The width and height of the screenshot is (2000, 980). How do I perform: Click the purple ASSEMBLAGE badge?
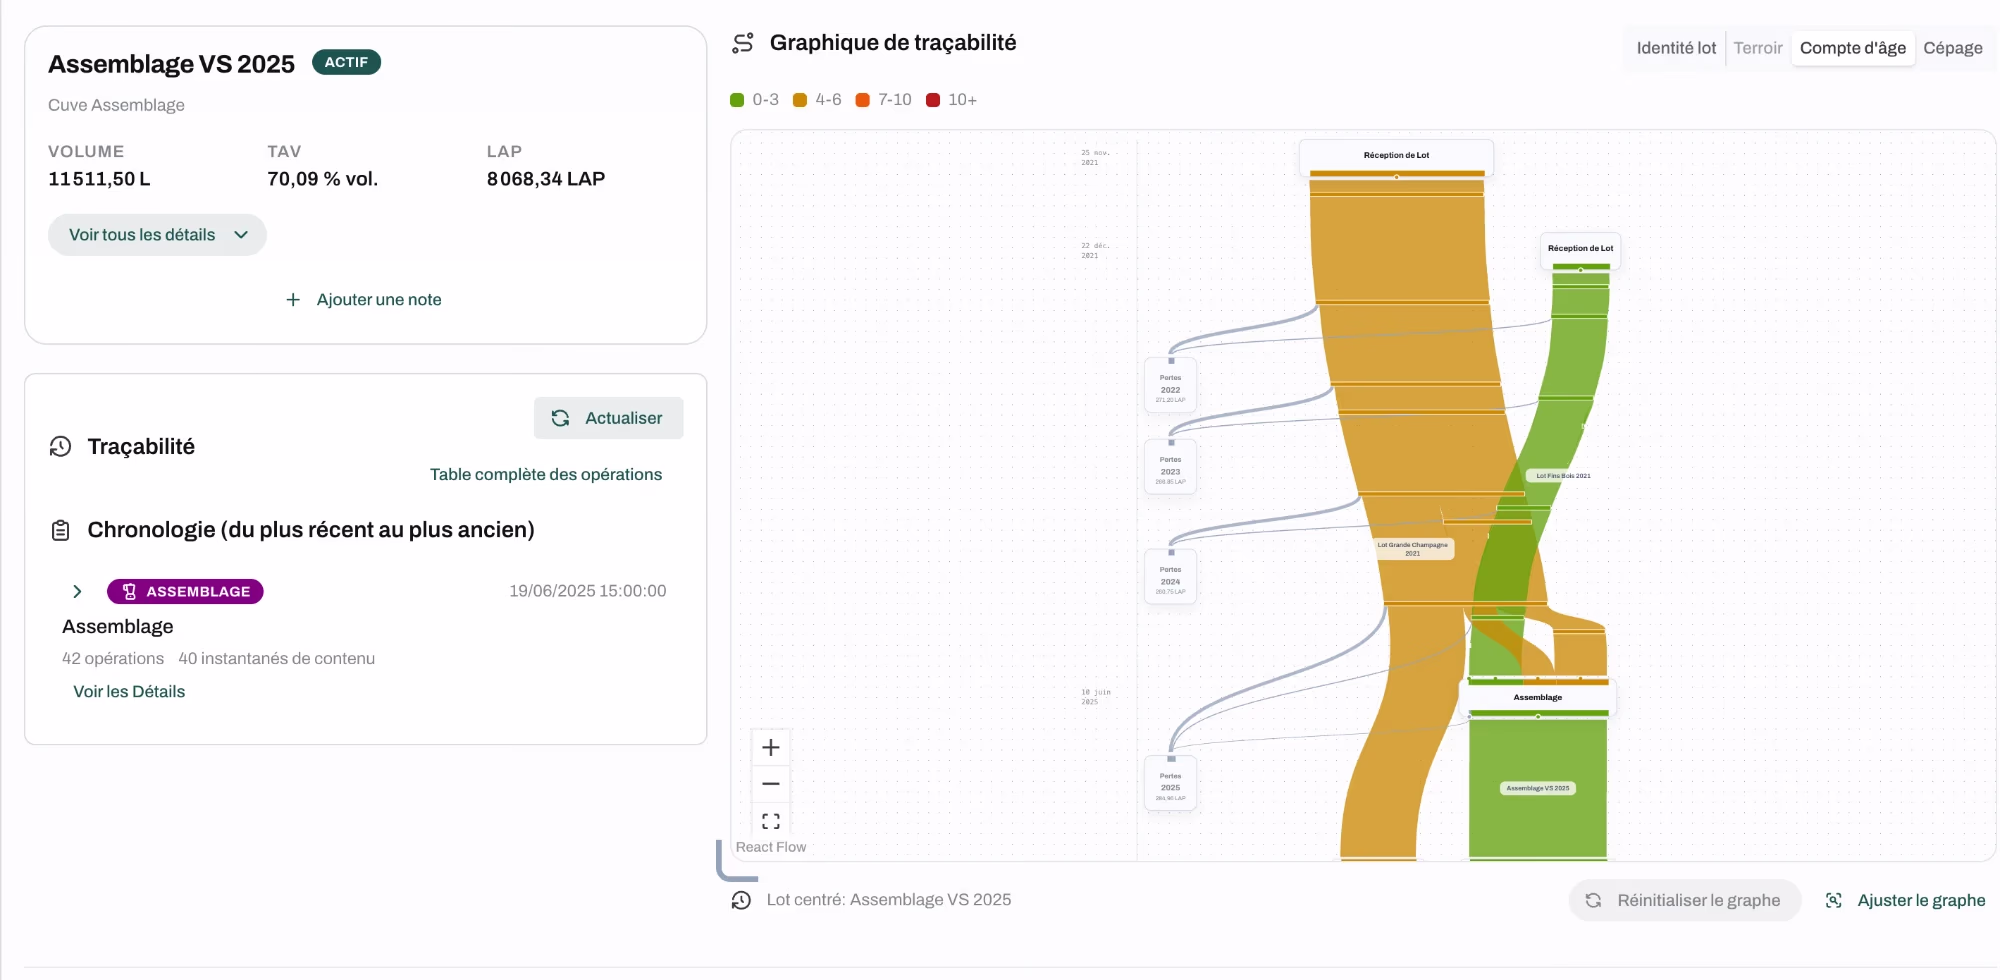click(x=185, y=592)
